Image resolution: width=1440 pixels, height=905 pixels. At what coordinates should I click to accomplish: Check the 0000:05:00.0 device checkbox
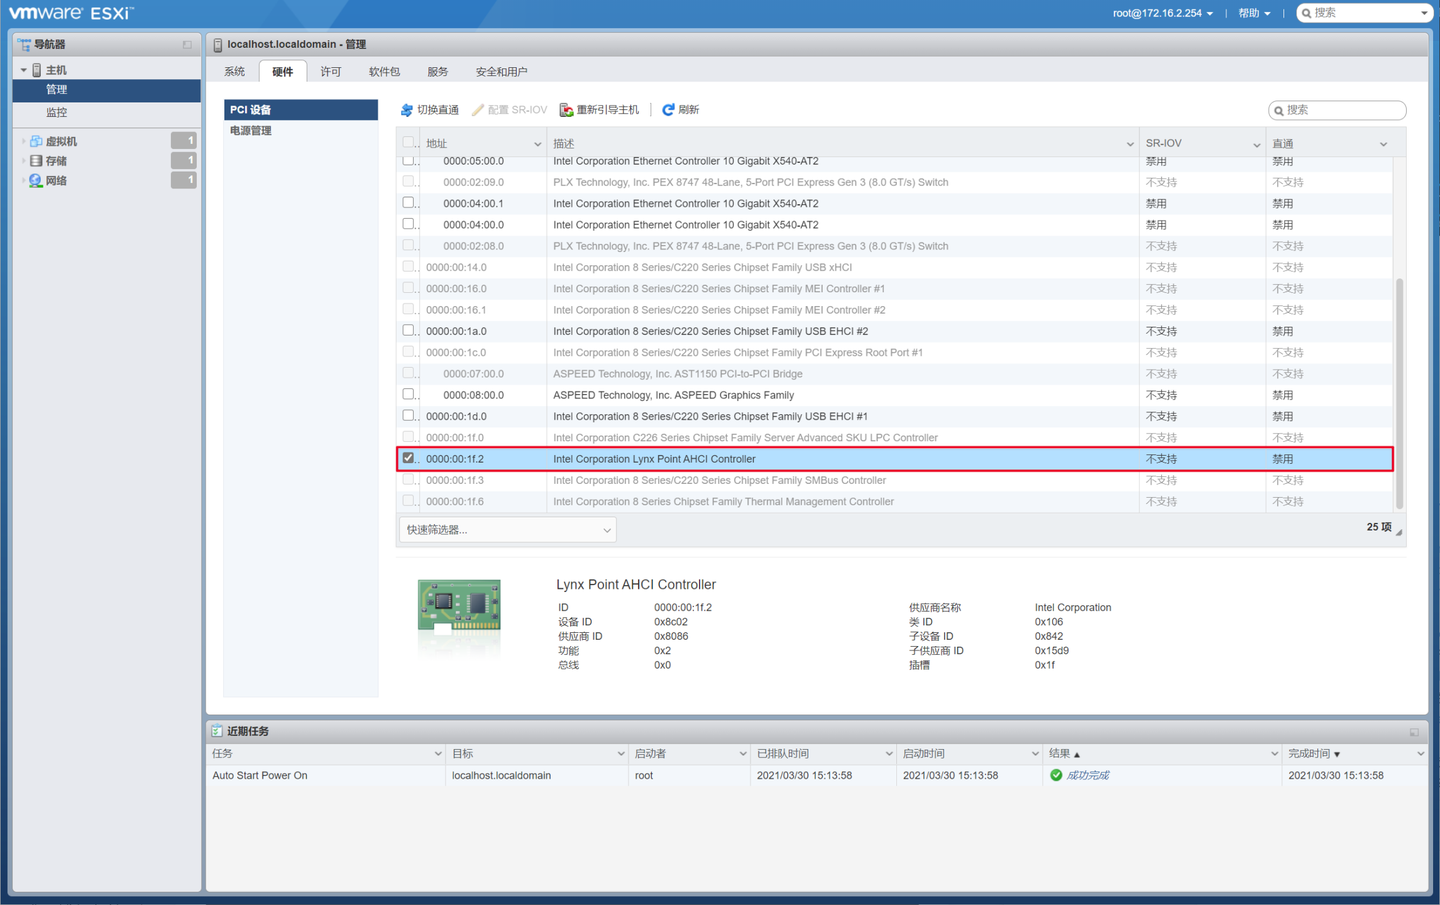408,160
